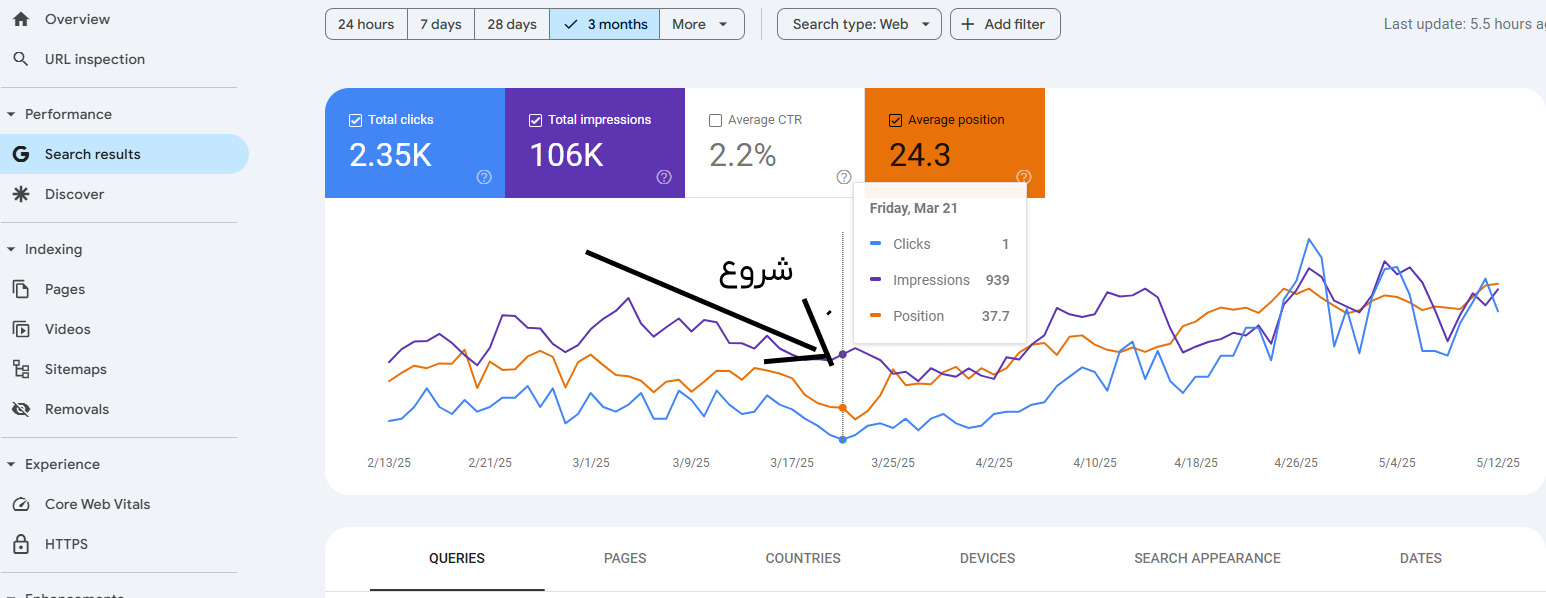Viewport: 1546px width, 598px height.
Task: Enable the Average CTR checkbox
Action: 715,120
